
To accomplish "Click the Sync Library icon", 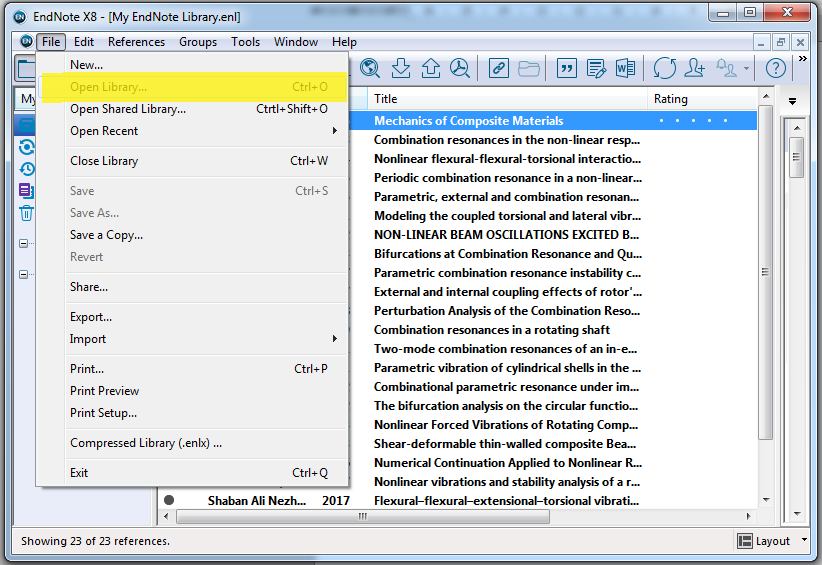I will click(x=665, y=68).
